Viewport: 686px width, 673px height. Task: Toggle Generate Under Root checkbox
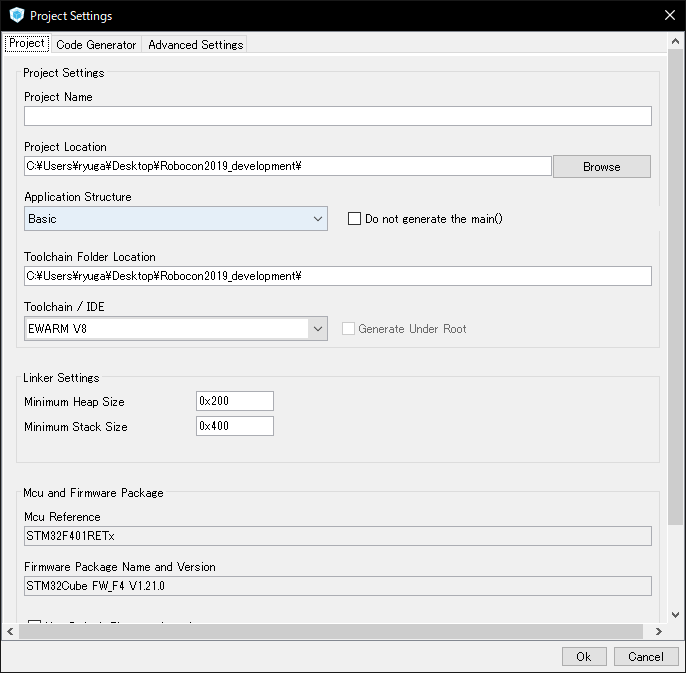[x=348, y=329]
